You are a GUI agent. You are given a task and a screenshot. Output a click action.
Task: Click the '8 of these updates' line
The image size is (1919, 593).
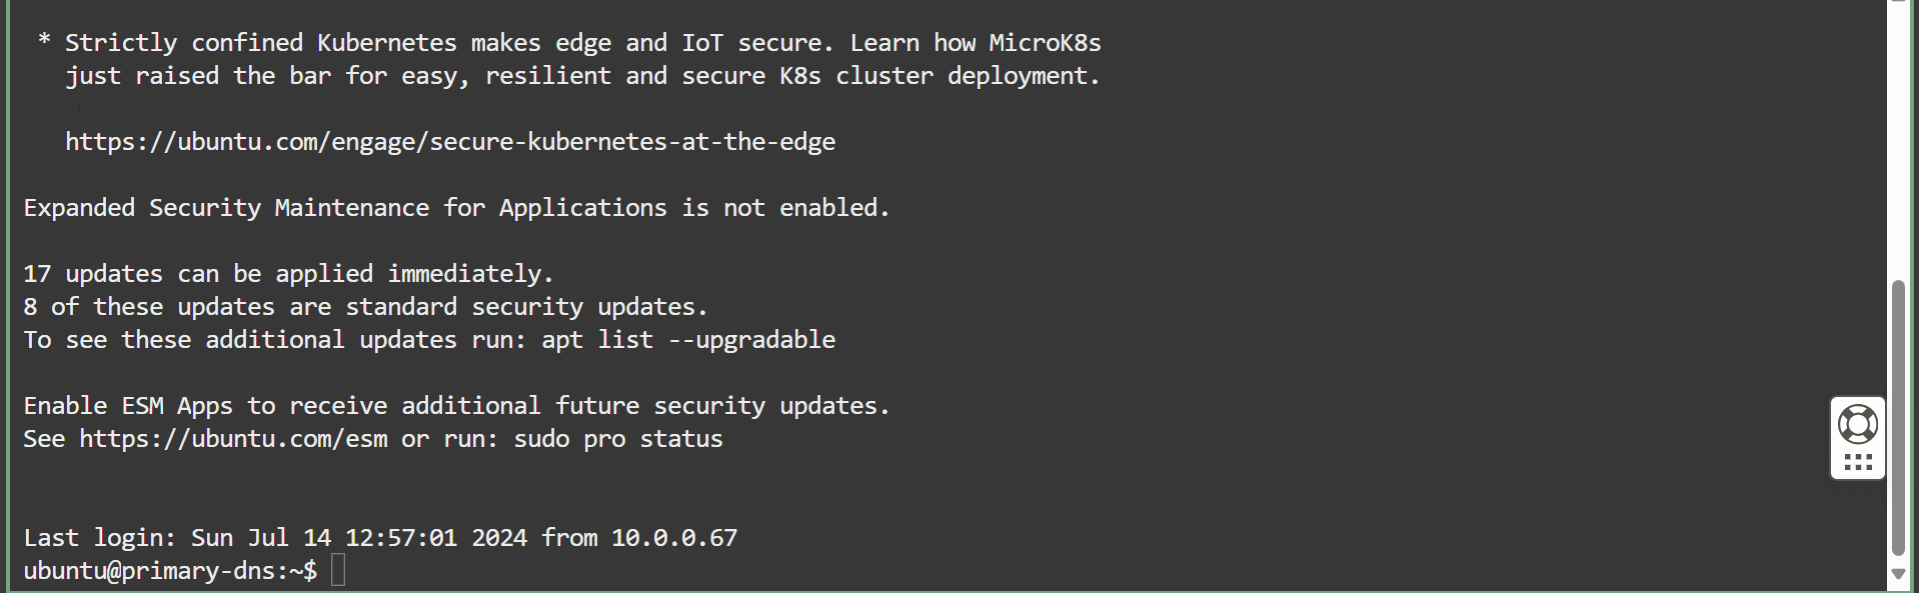pyautogui.click(x=365, y=307)
